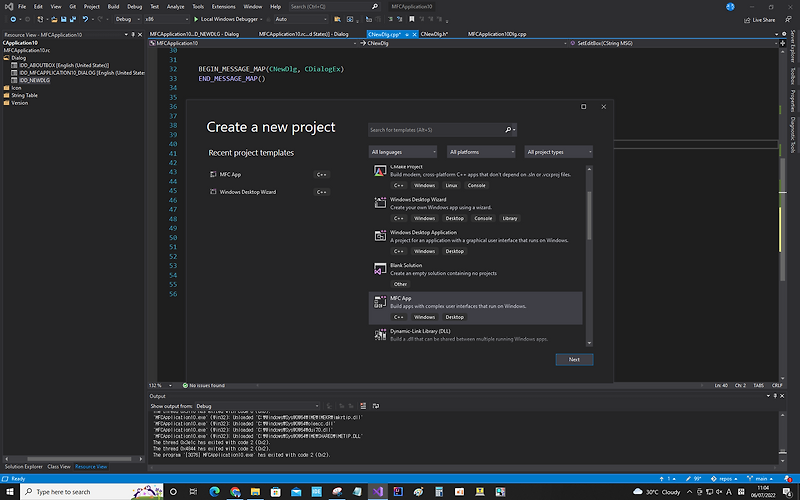Select the Blank Solution template icon
This screenshot has width=800, height=500.
click(x=379, y=268)
